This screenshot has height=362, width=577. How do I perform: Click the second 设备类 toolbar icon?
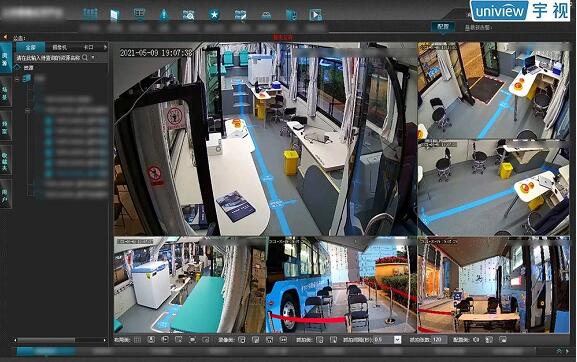(x=255, y=340)
